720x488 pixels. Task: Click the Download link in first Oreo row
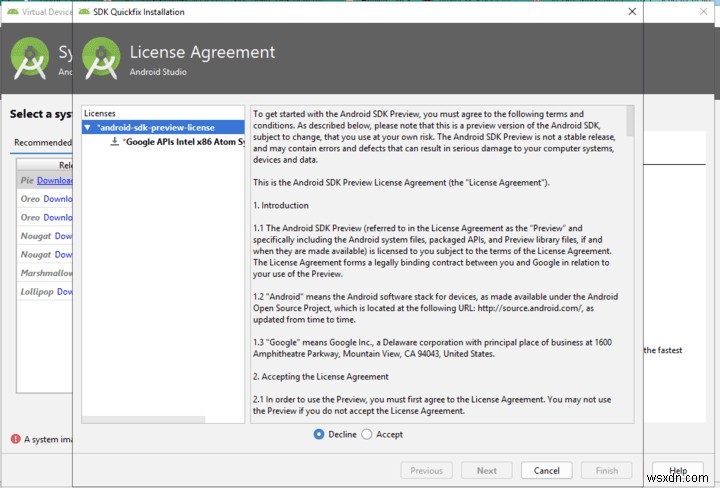[x=58, y=199]
